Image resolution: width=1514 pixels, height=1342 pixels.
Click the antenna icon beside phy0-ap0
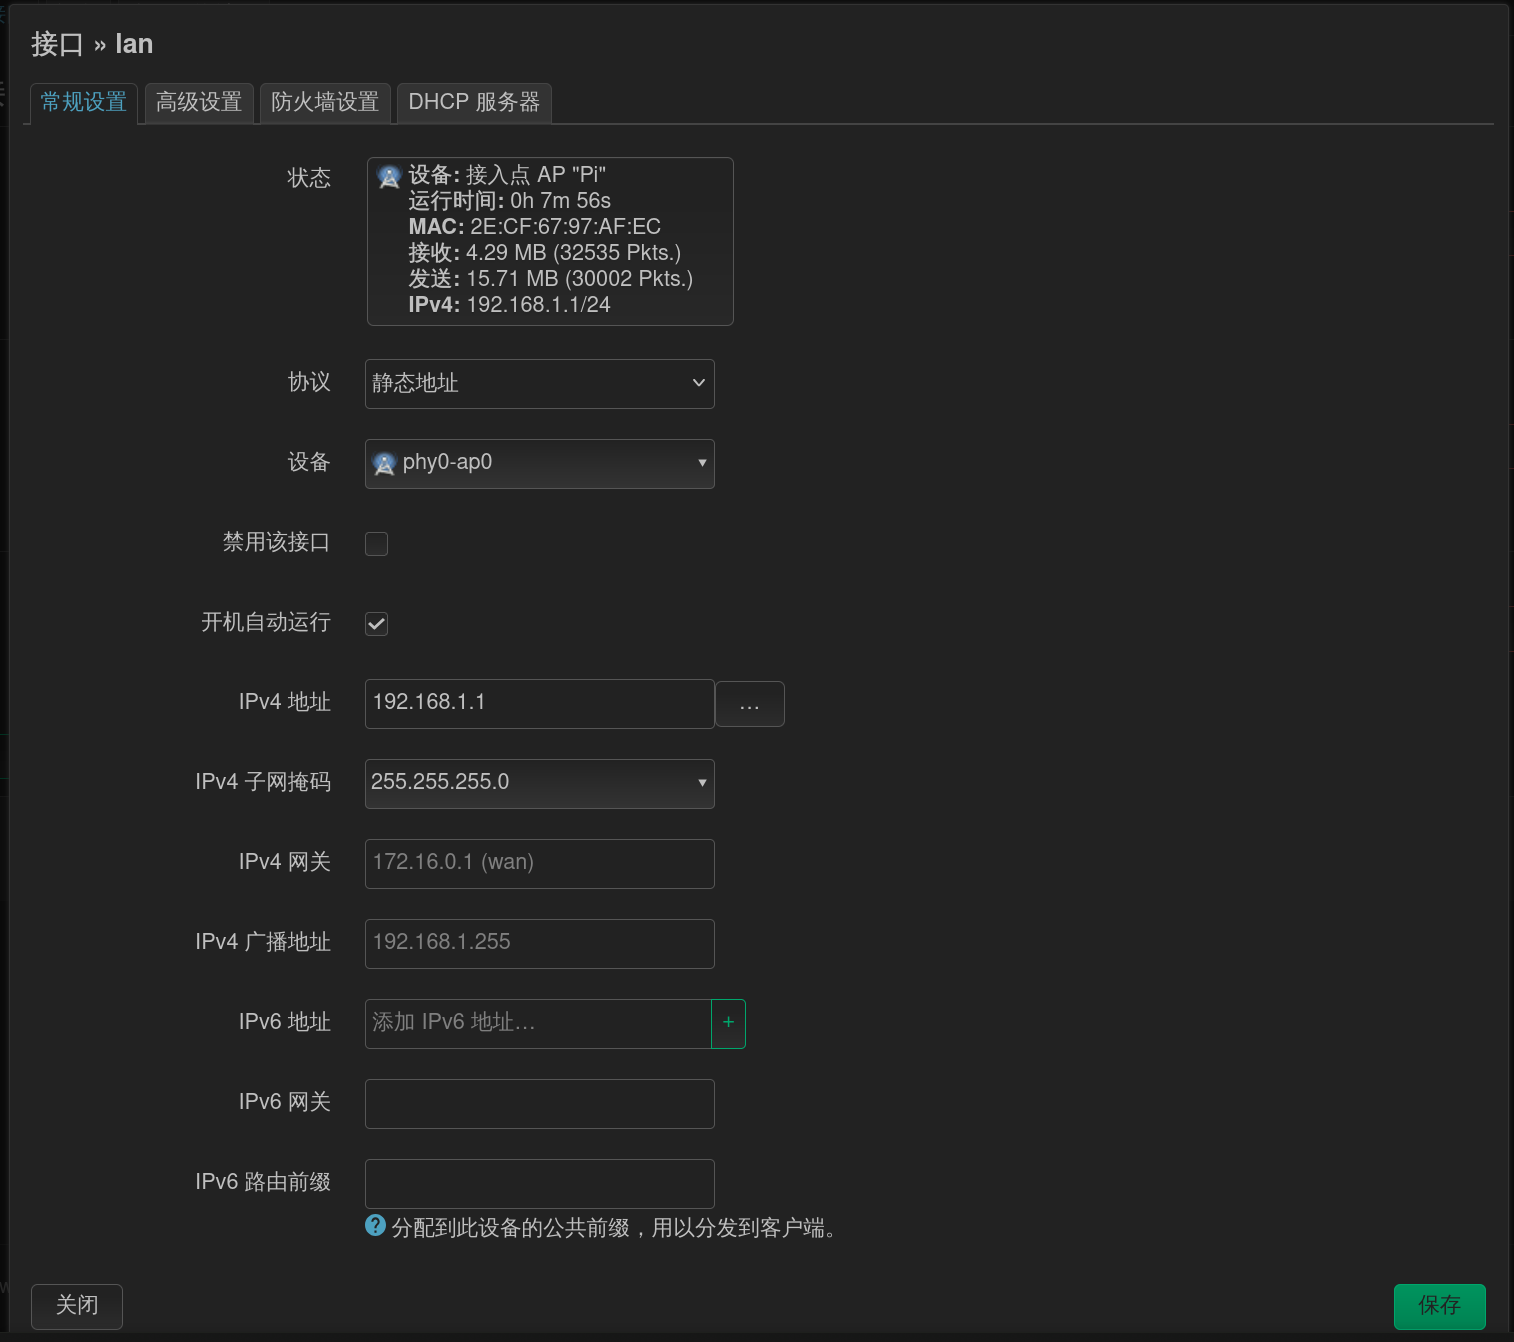386,463
